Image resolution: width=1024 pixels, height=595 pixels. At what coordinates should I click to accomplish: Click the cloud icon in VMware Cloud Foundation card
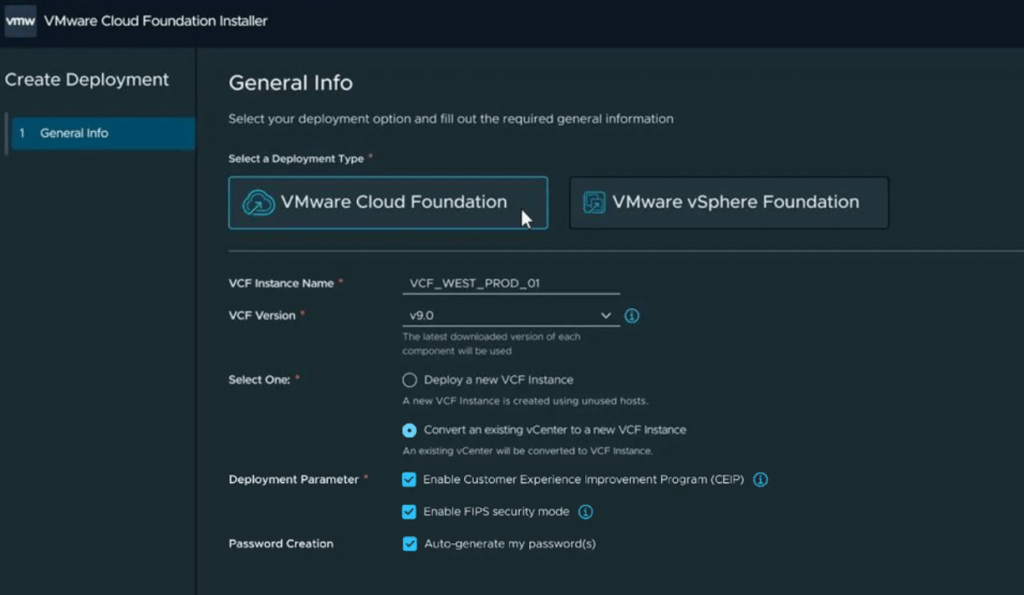click(259, 203)
